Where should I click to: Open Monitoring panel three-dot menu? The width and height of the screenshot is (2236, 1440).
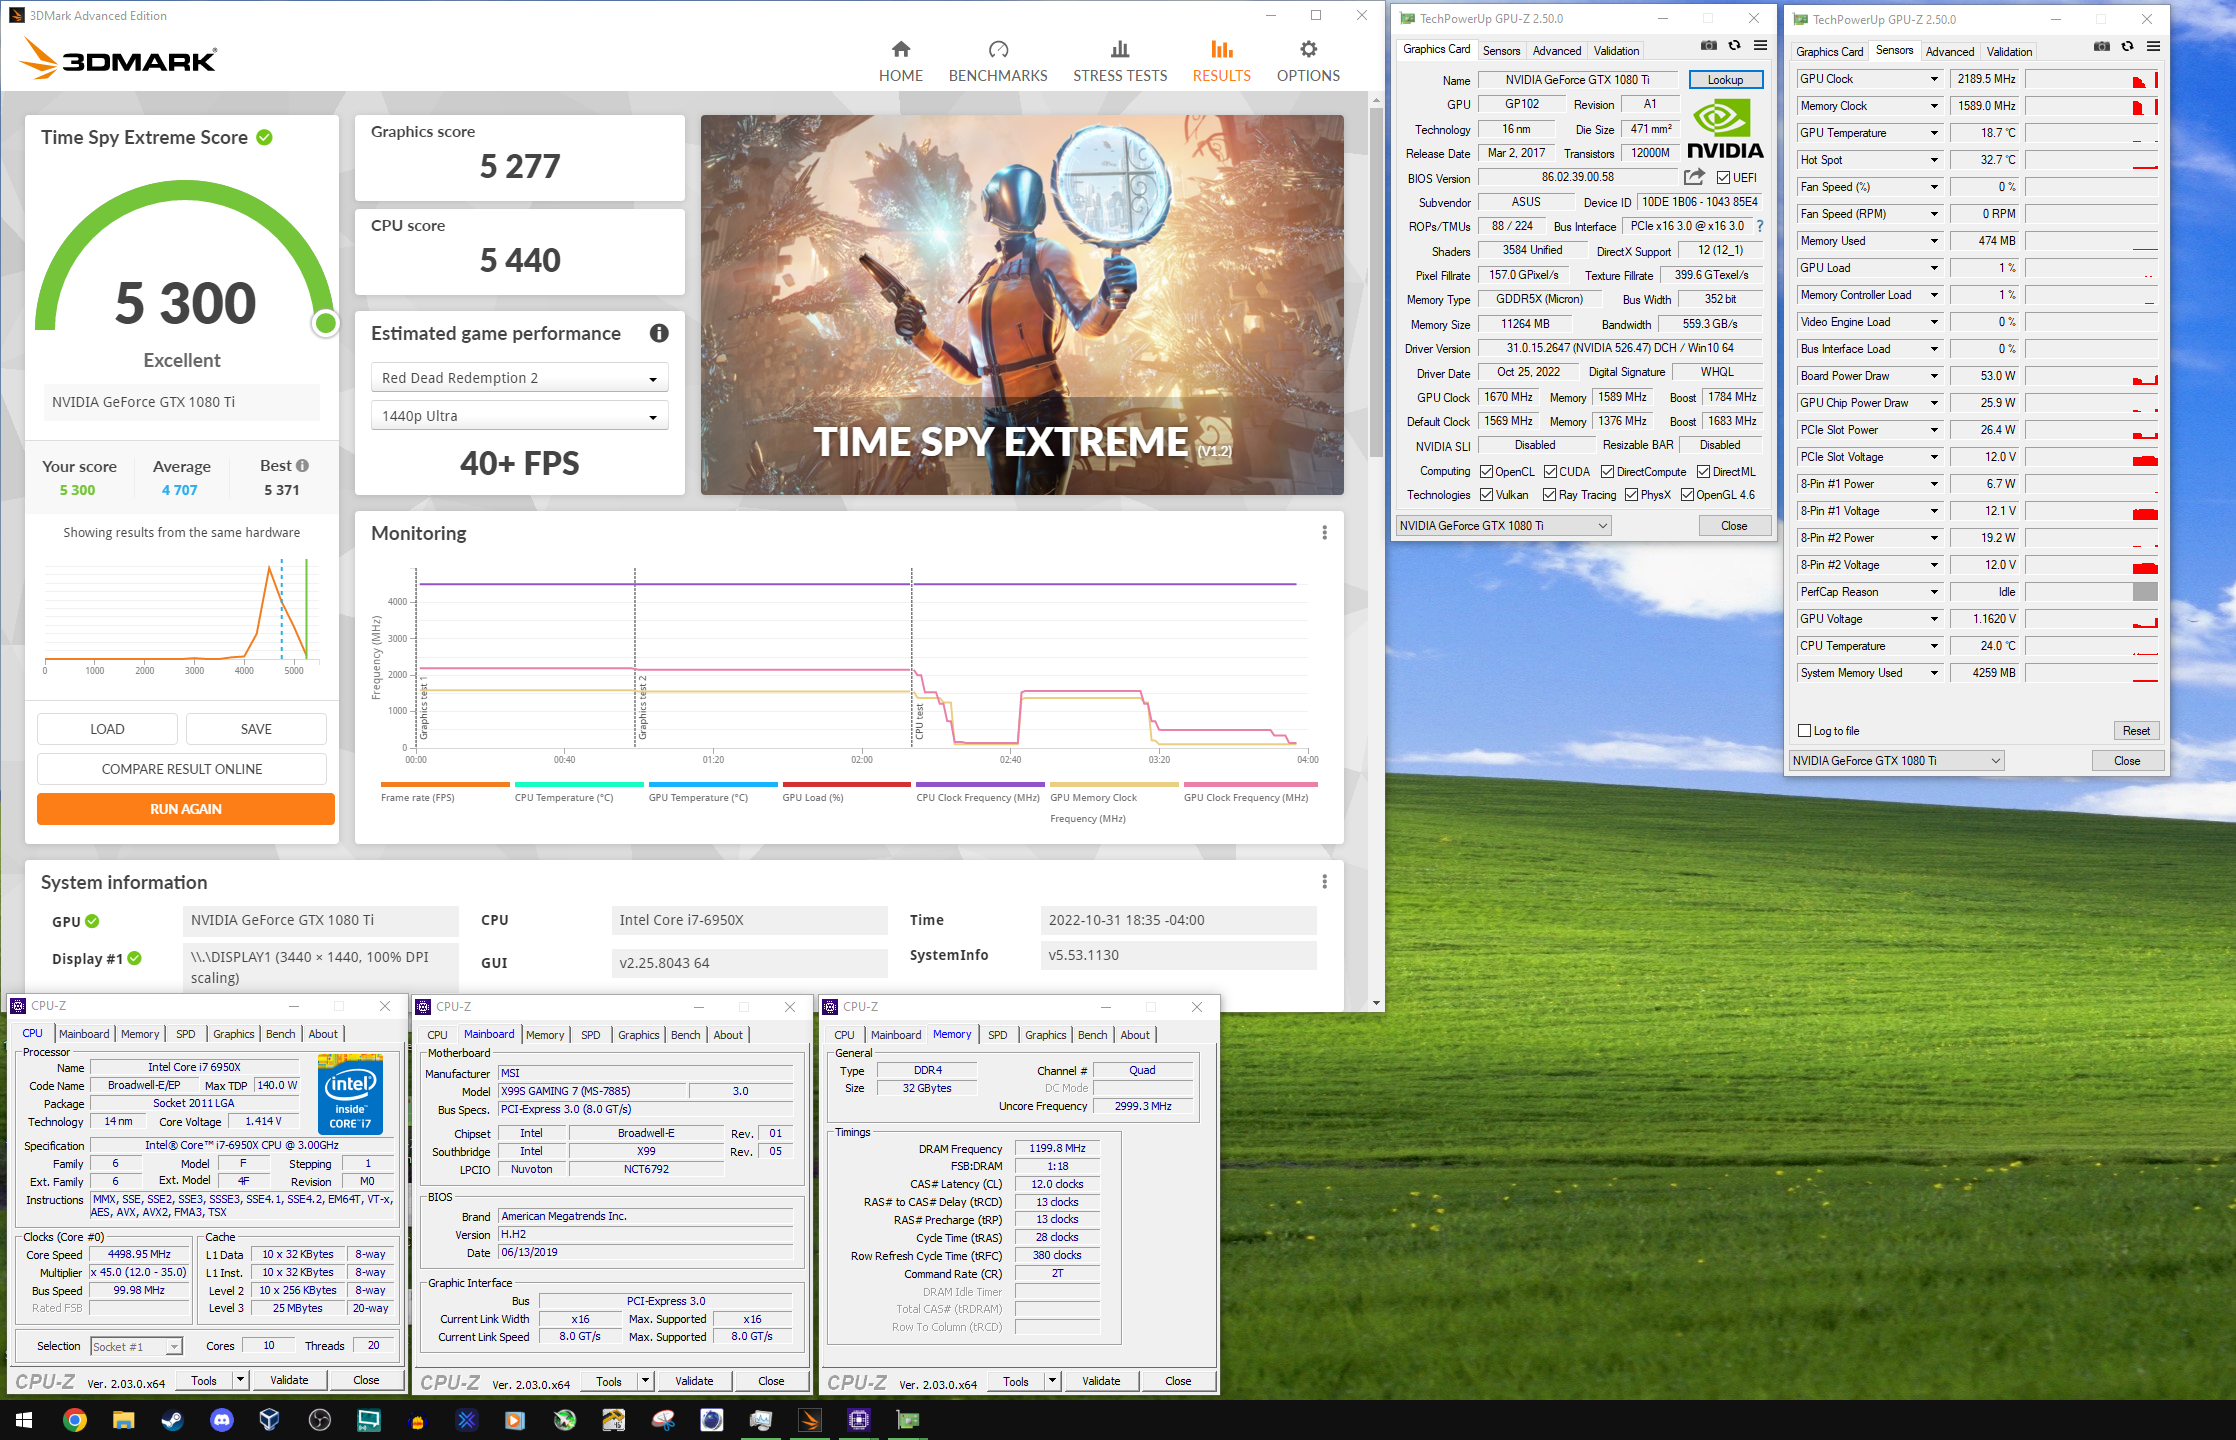(1324, 533)
